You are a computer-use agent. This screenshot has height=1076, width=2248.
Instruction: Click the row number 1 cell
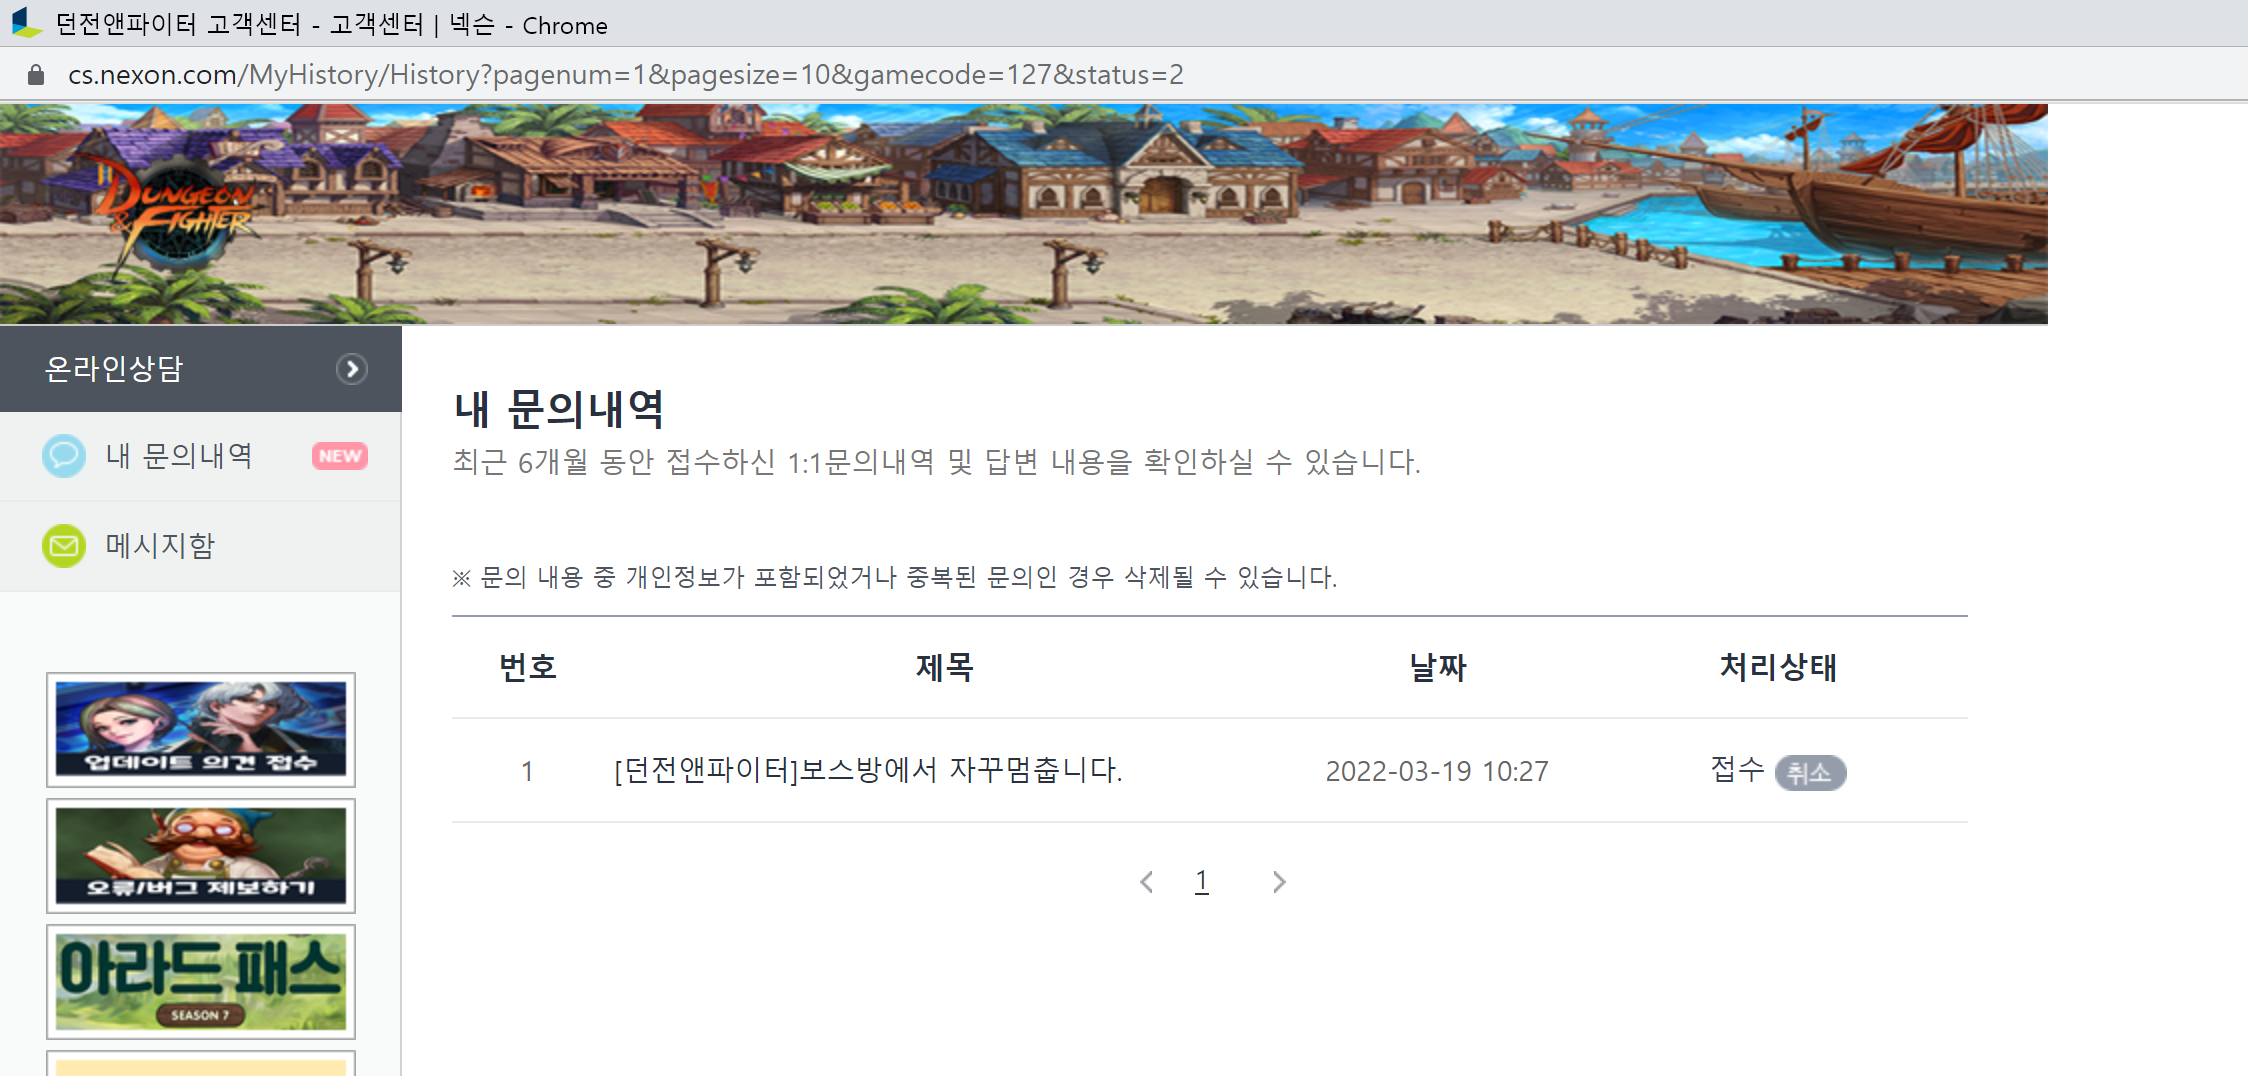coord(527,771)
